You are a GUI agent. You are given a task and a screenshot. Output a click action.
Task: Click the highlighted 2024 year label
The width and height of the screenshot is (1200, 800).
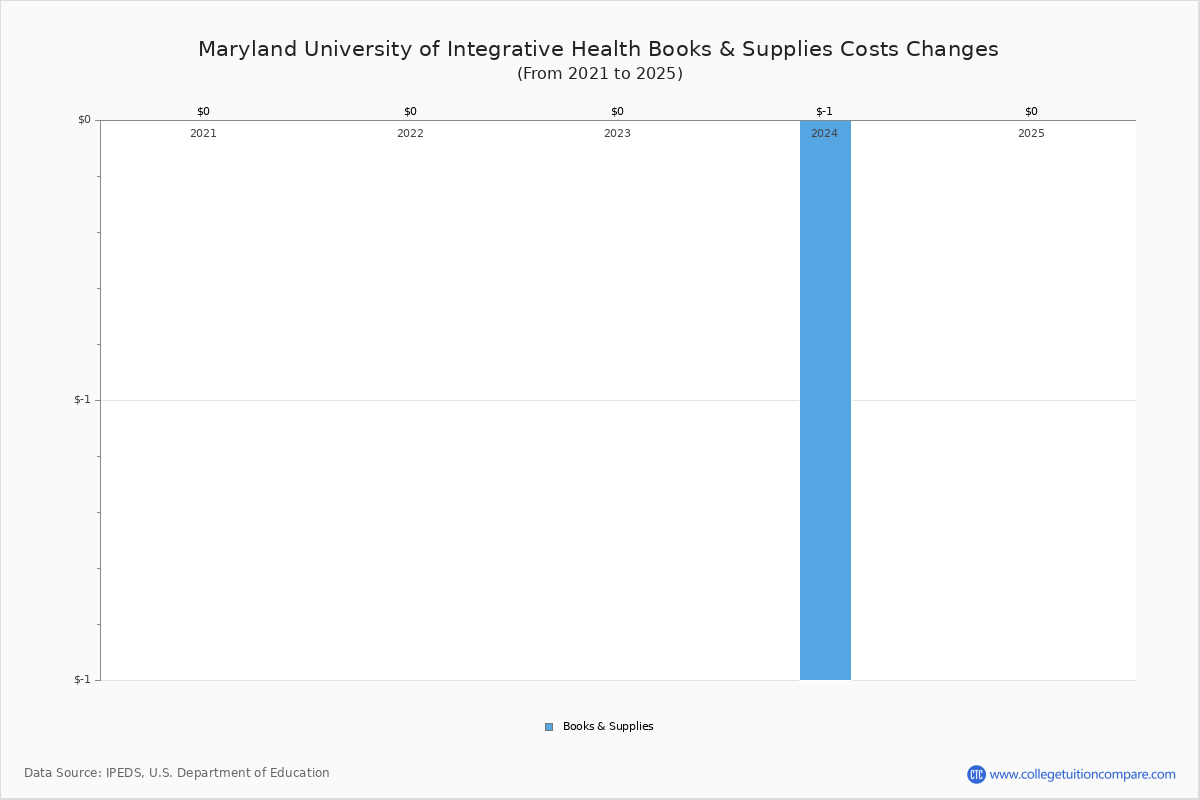tap(824, 132)
